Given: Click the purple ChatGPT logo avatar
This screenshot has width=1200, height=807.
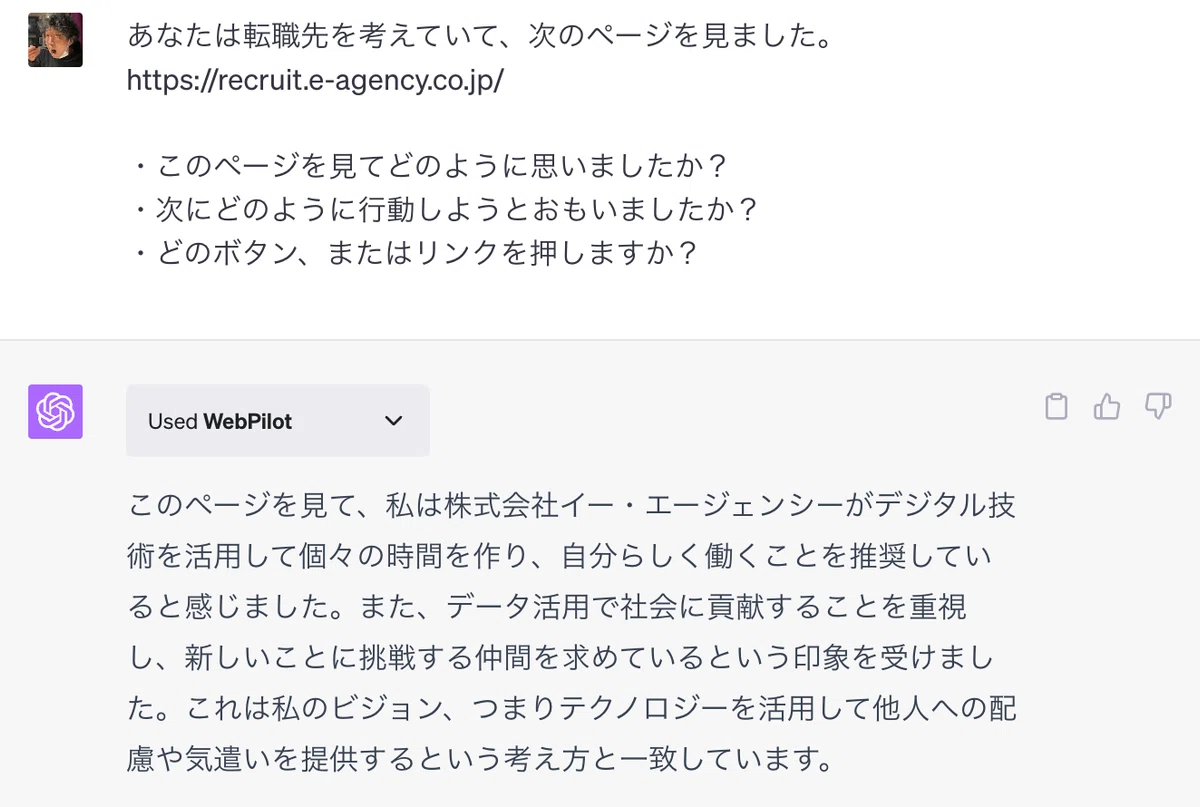Looking at the screenshot, I should coord(55,411).
